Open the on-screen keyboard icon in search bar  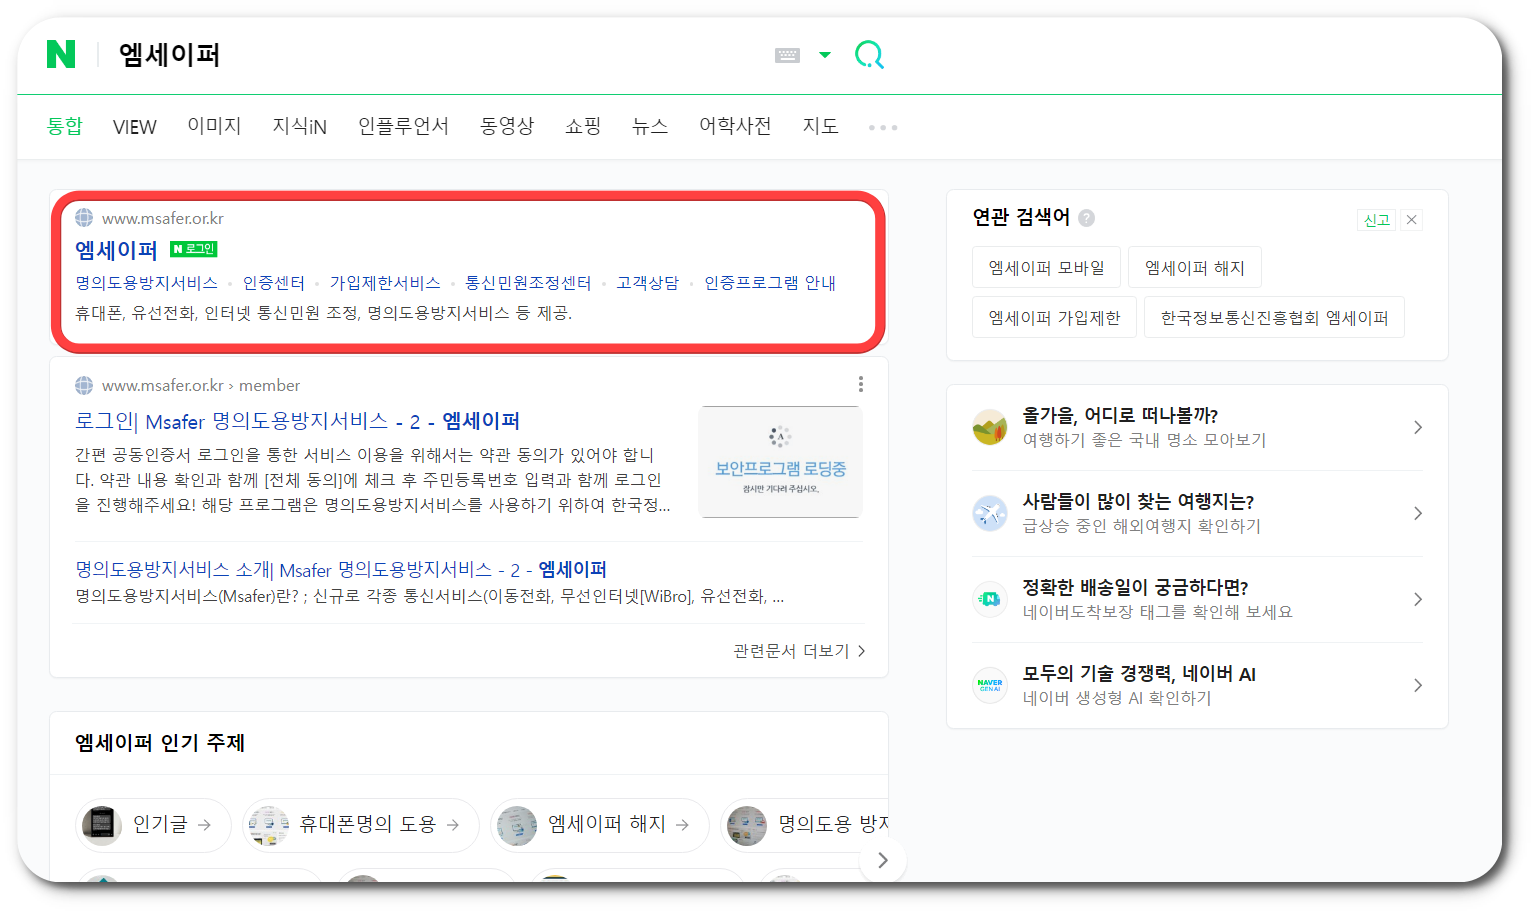click(x=785, y=55)
